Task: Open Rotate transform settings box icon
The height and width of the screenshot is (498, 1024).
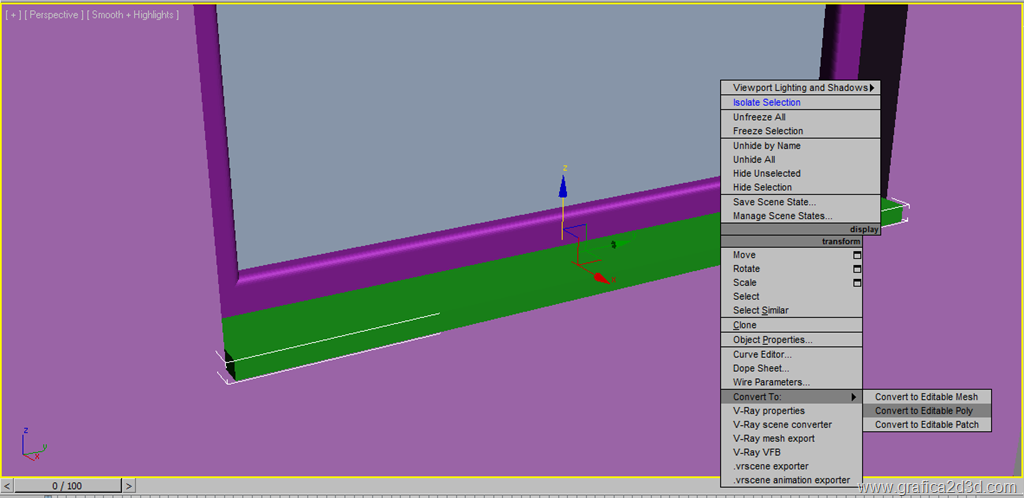Action: pyautogui.click(x=856, y=269)
